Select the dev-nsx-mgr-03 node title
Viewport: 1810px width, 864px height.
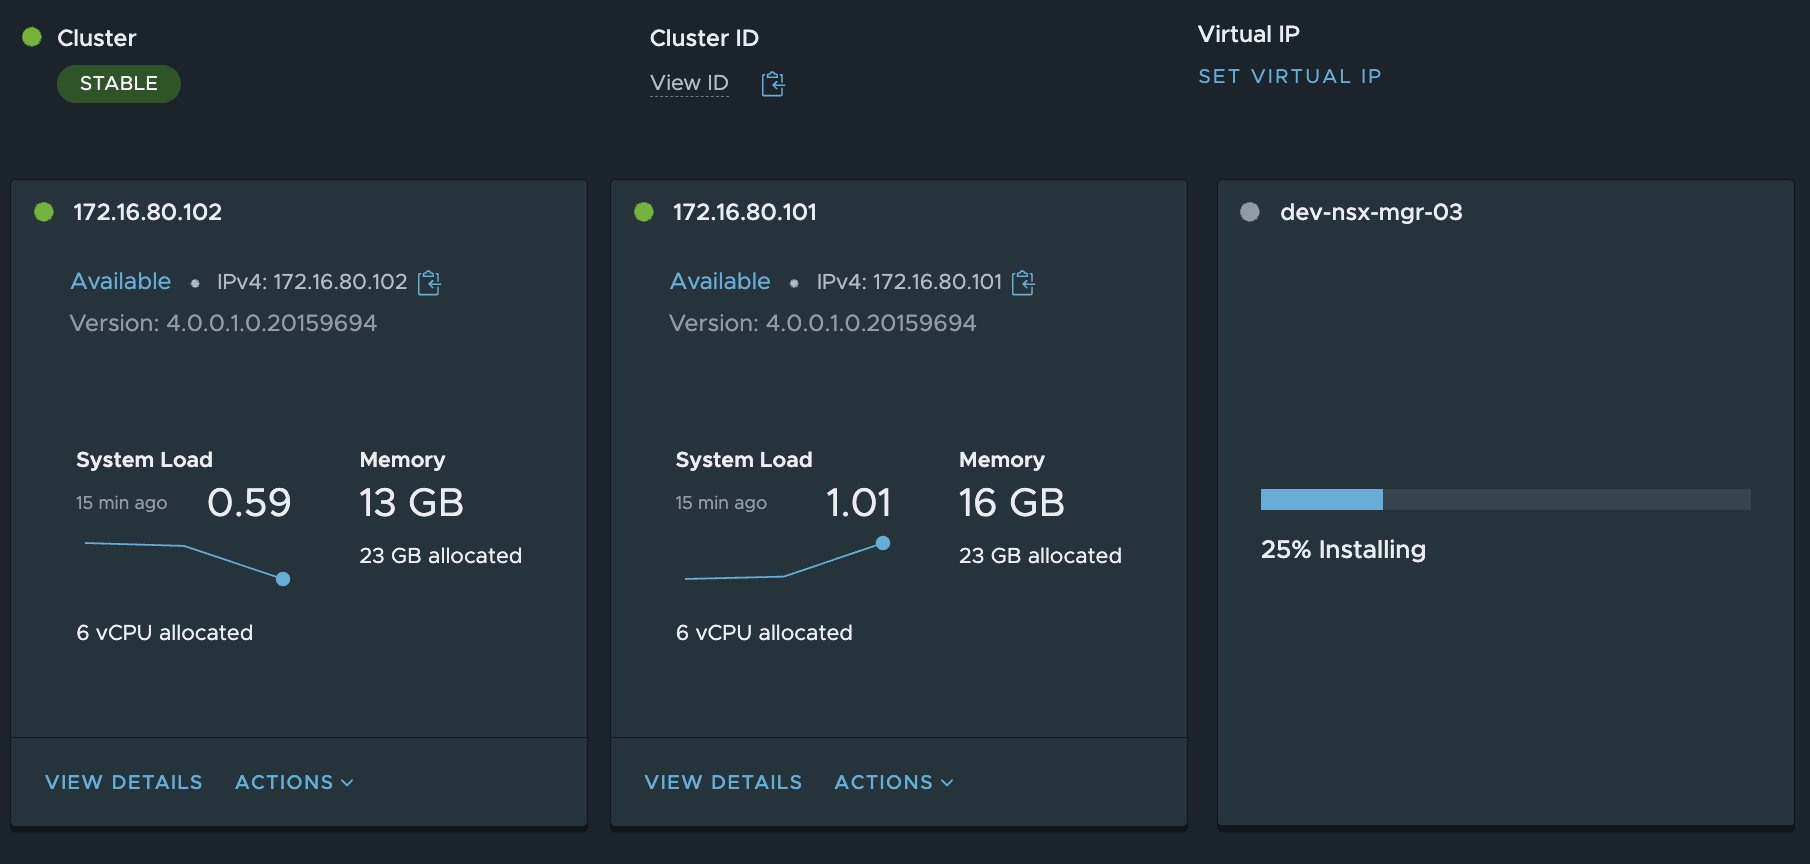click(x=1371, y=212)
